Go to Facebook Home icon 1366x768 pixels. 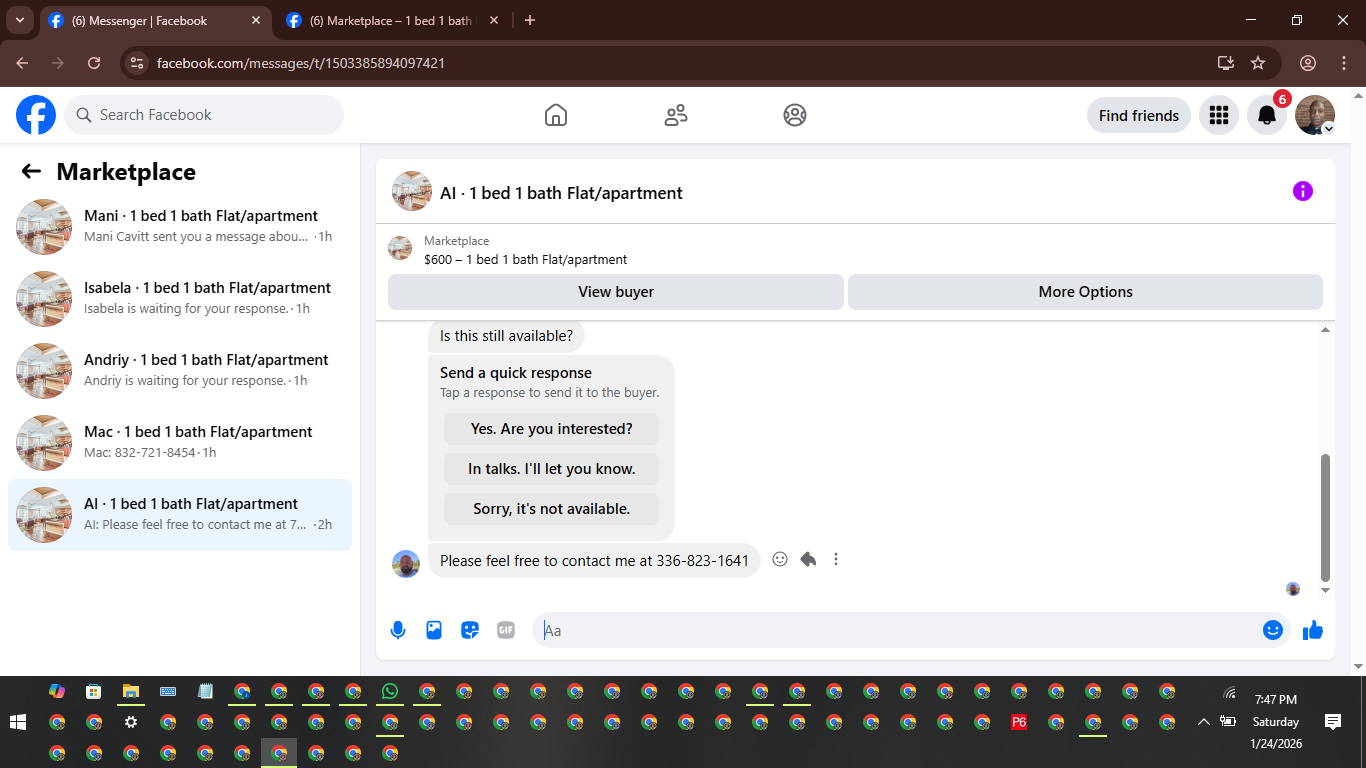tap(556, 115)
